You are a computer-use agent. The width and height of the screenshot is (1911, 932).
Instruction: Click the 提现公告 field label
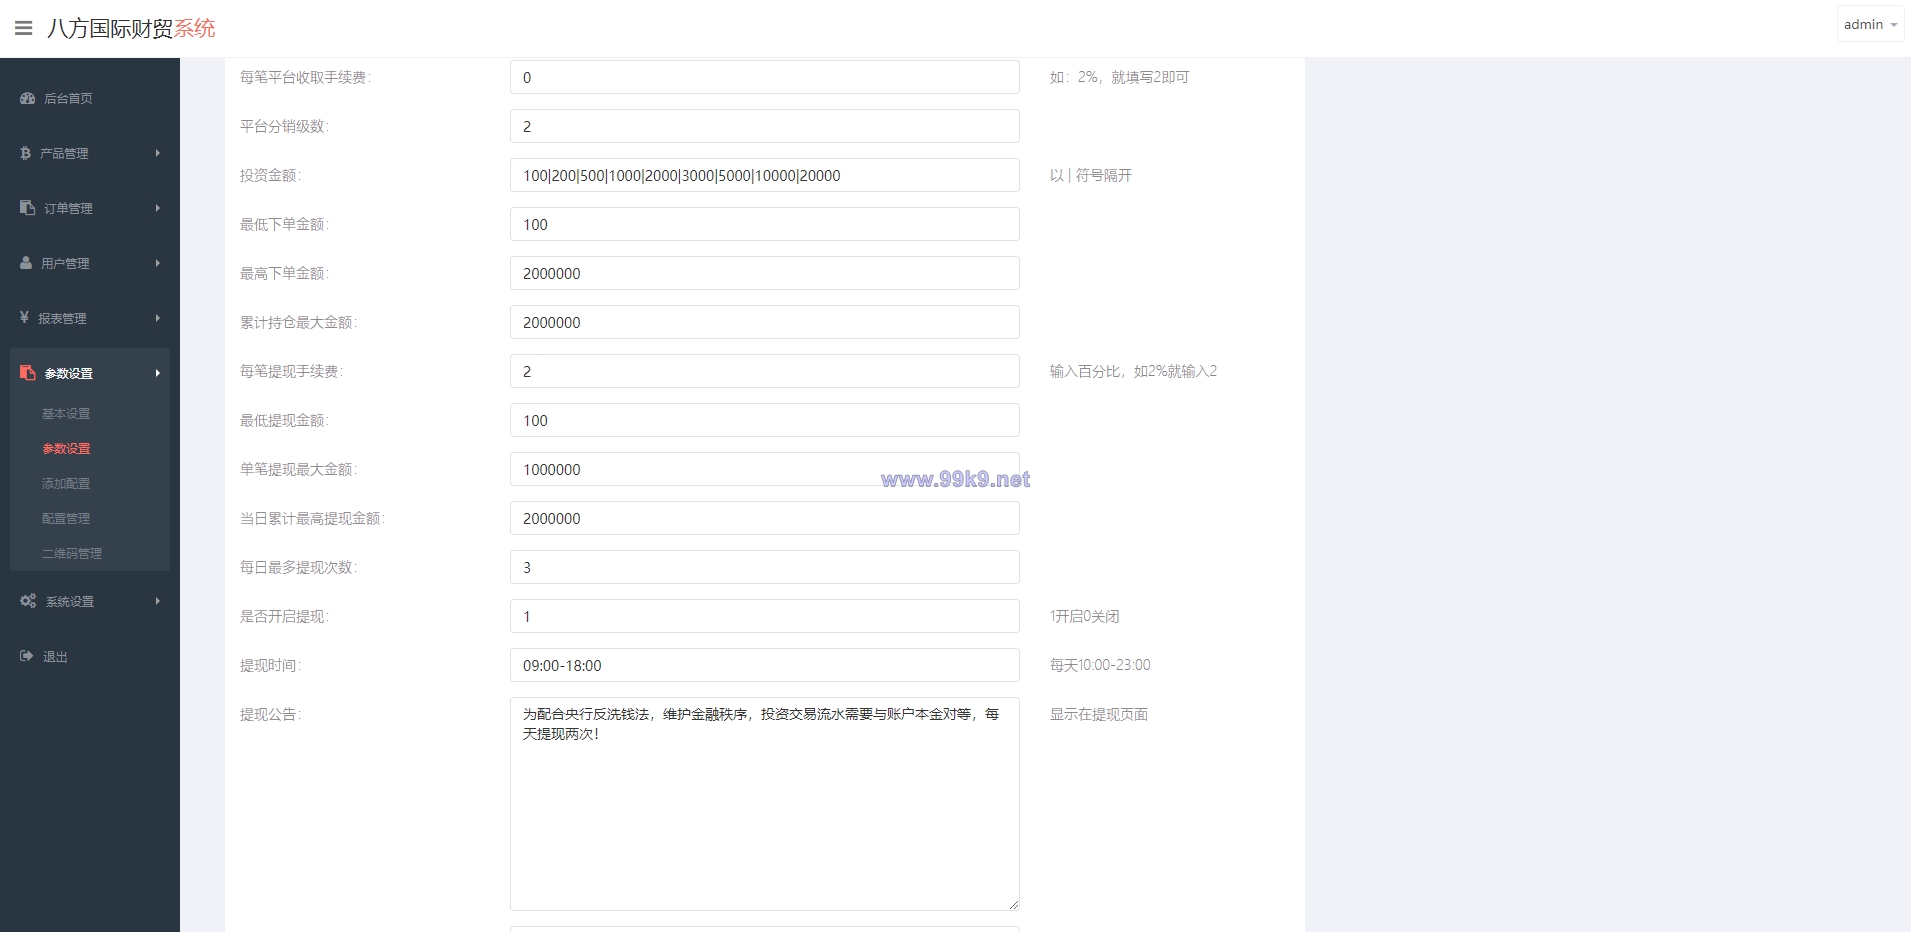pyautogui.click(x=270, y=714)
